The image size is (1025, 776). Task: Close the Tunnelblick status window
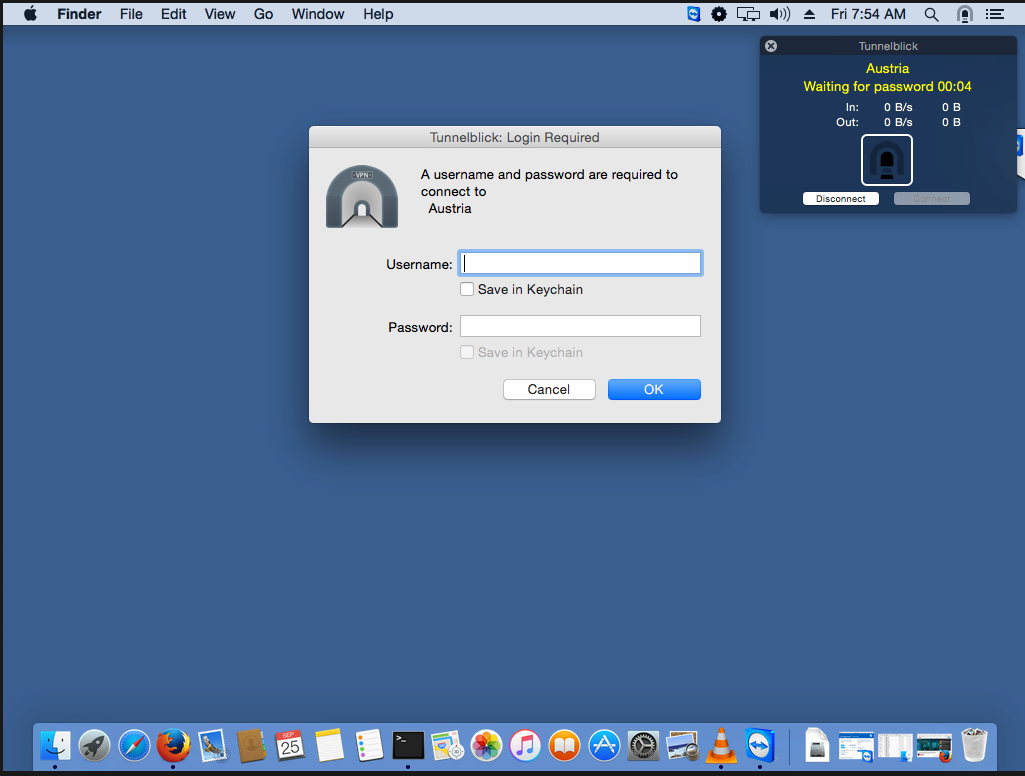(x=771, y=46)
